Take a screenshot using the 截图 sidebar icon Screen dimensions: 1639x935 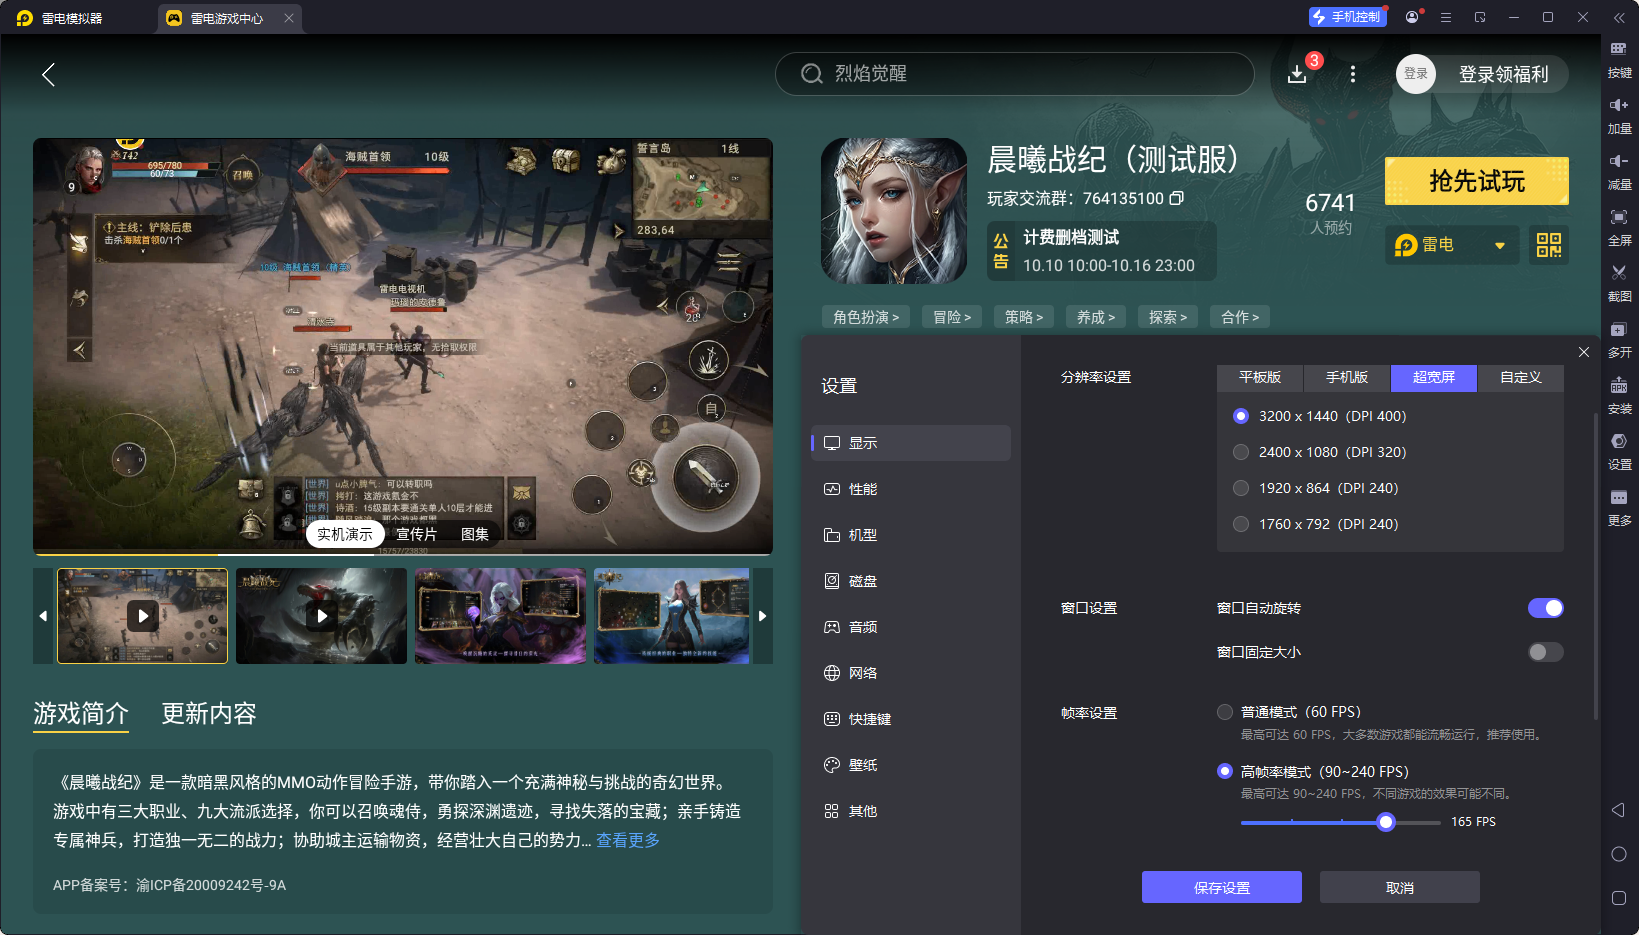tap(1620, 283)
